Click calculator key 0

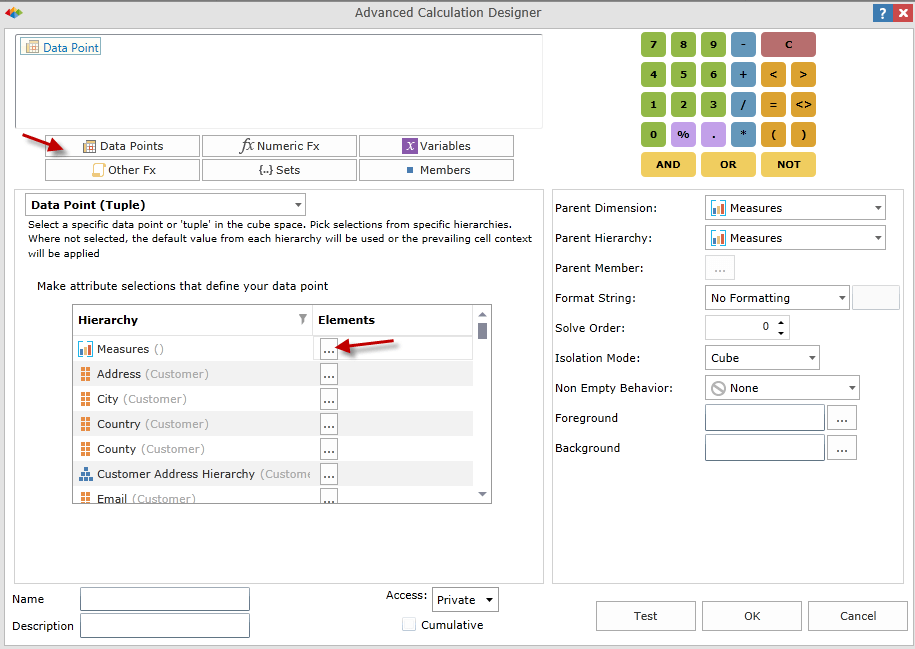[x=653, y=135]
